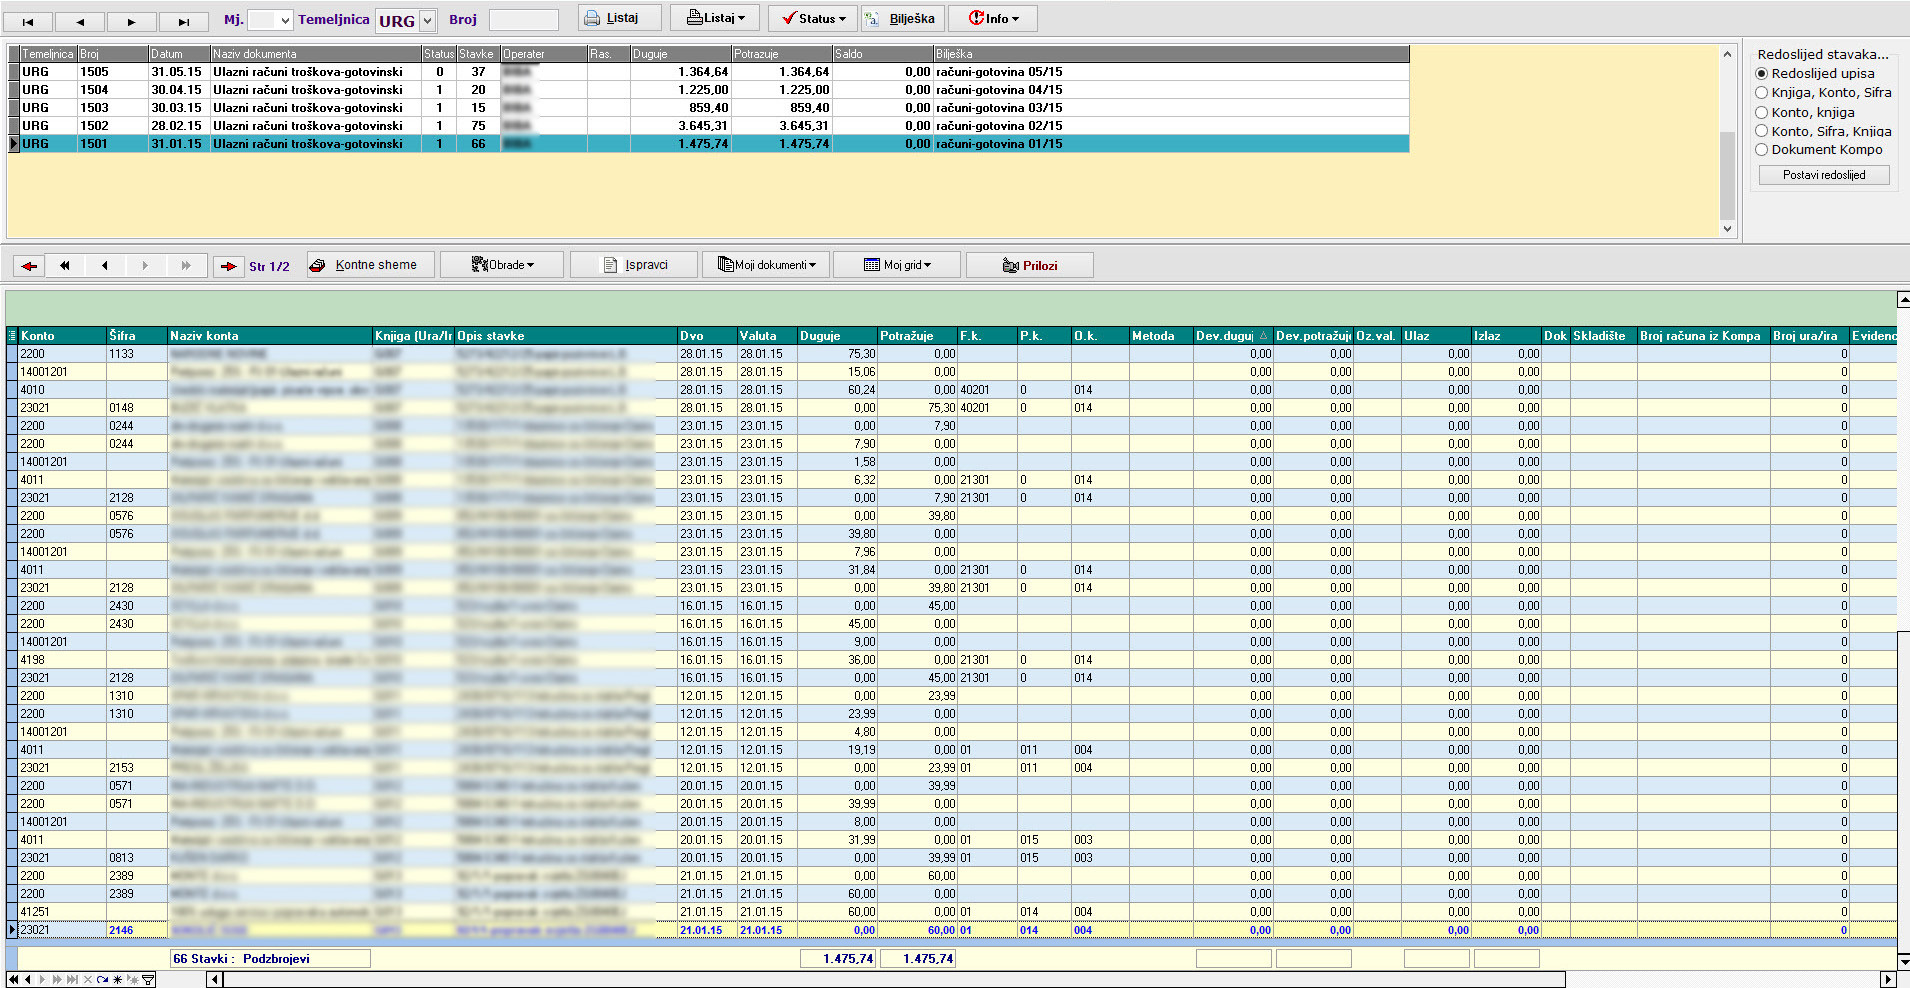Click single-right arrow in middle toolbar
The image size is (1910, 988).
point(145,266)
